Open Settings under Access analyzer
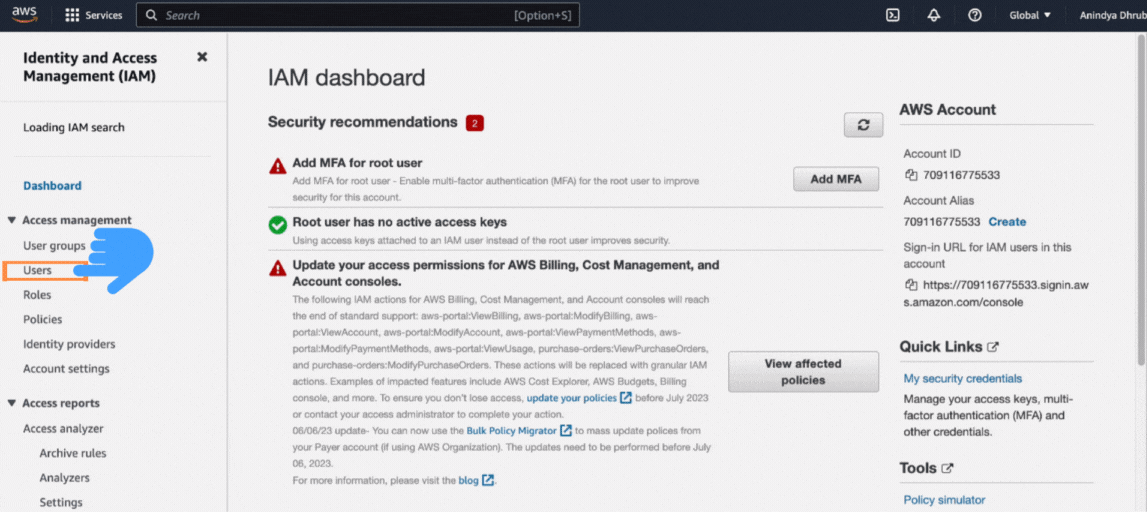 pyautogui.click(x=61, y=503)
